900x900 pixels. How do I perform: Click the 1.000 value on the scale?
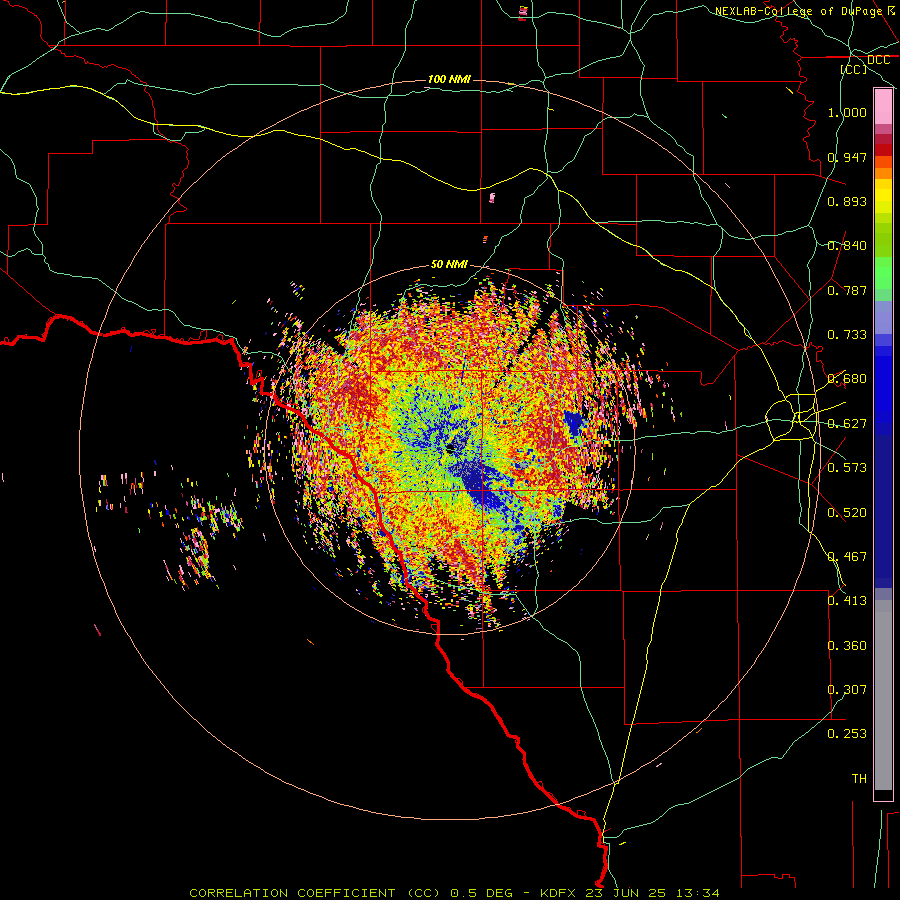847,112
